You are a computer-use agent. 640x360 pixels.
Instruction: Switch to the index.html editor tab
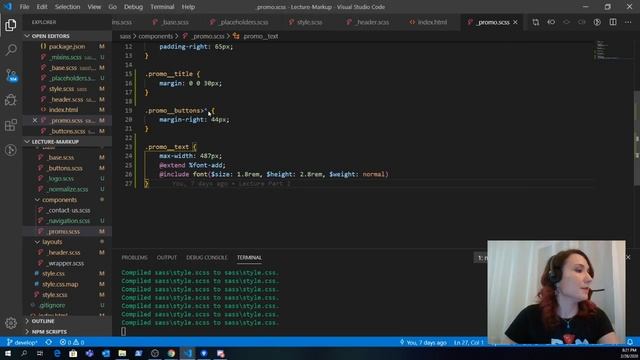429,22
